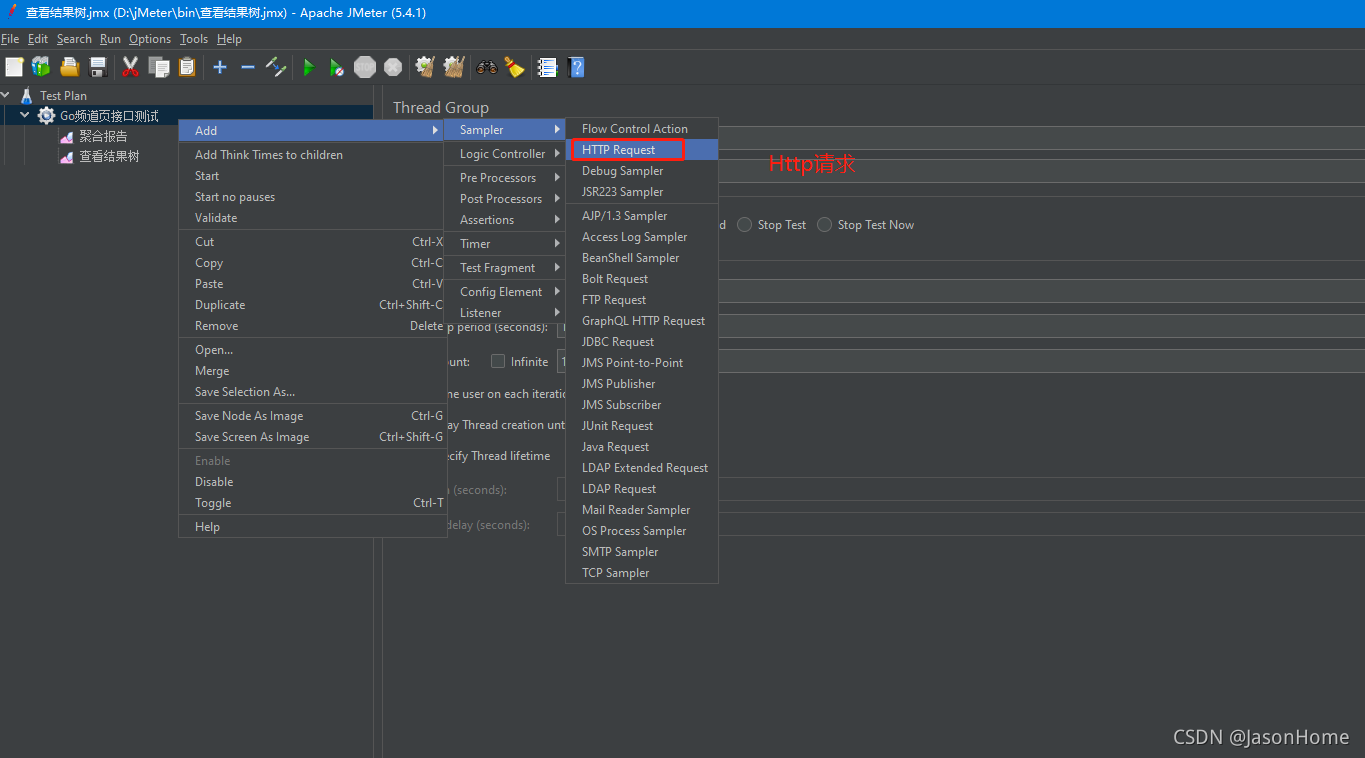
Task: Click Validate in the context menu
Action: coord(312,218)
